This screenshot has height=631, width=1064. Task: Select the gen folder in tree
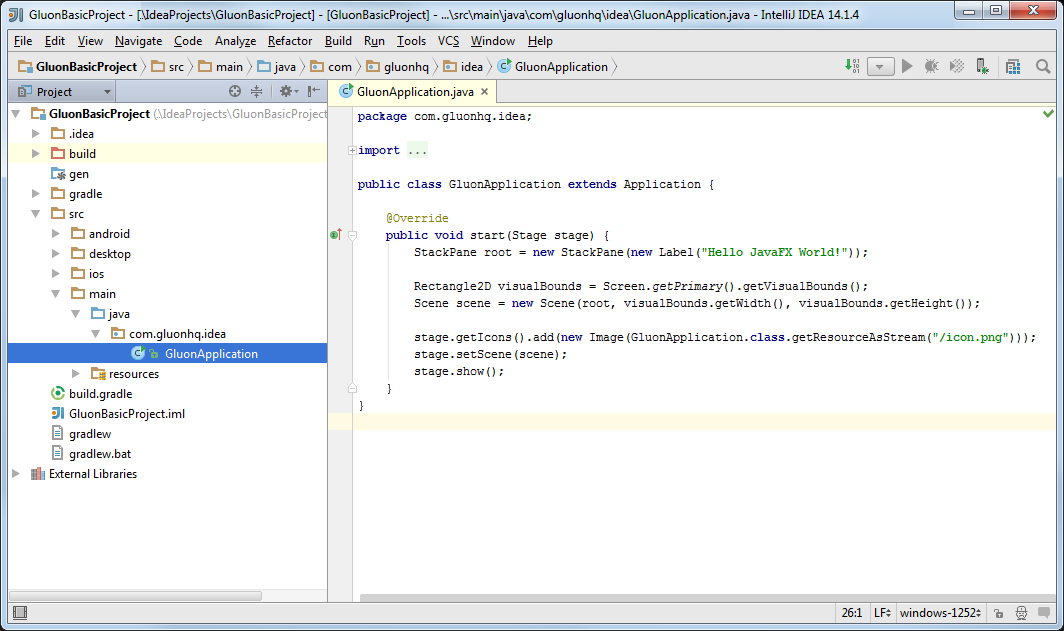point(70,174)
